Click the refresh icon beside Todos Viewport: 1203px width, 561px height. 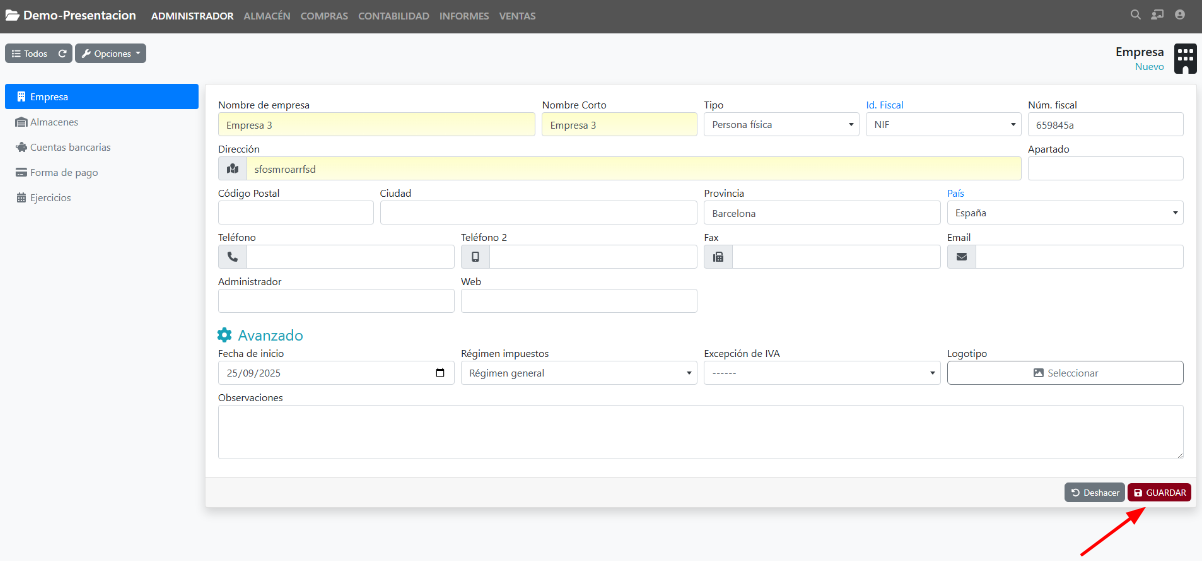pyautogui.click(x=62, y=54)
